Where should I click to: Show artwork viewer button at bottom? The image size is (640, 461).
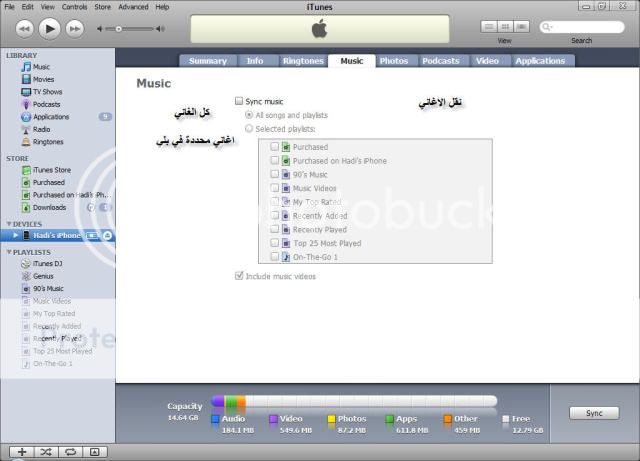pyautogui.click(x=95, y=452)
